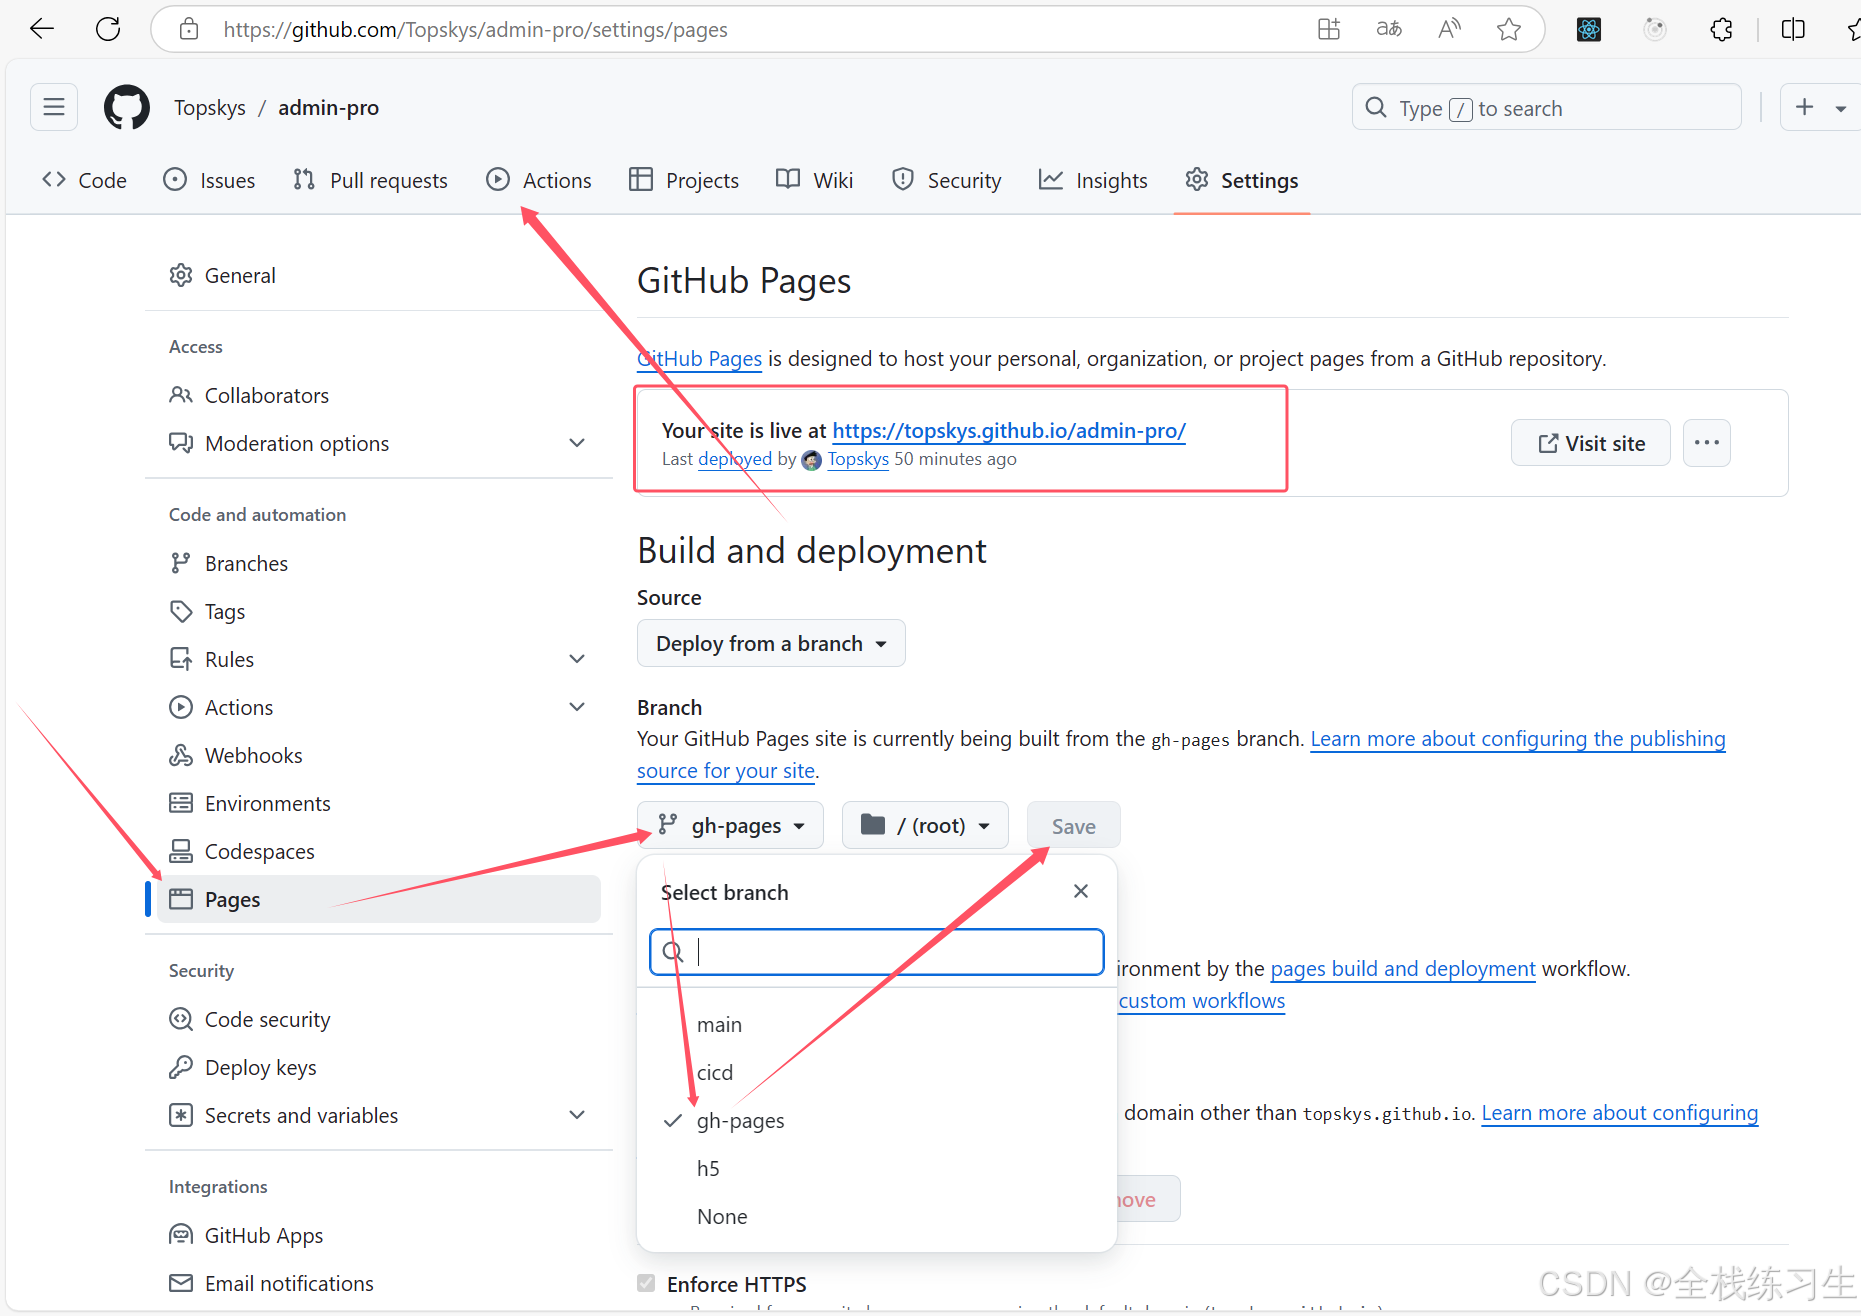Close the Select branch popup
Image resolution: width=1861 pixels, height=1316 pixels.
[1081, 891]
